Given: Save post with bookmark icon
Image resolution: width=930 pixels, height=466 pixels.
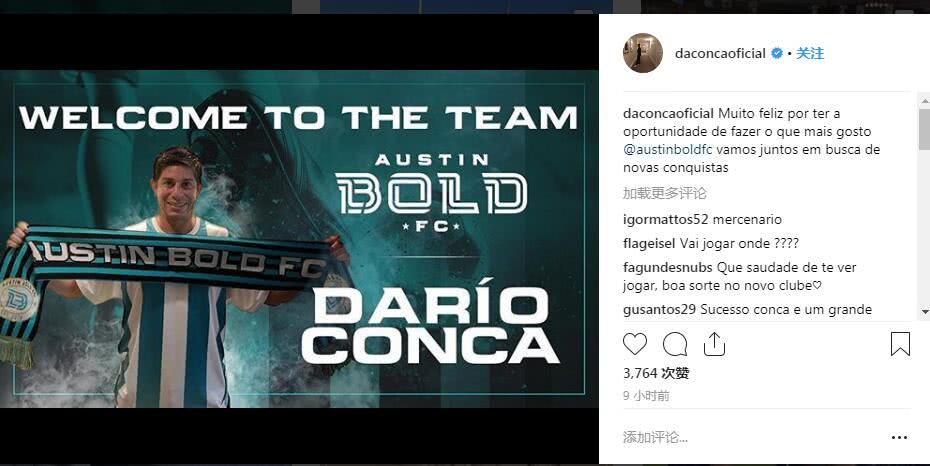Looking at the screenshot, I should click(900, 344).
